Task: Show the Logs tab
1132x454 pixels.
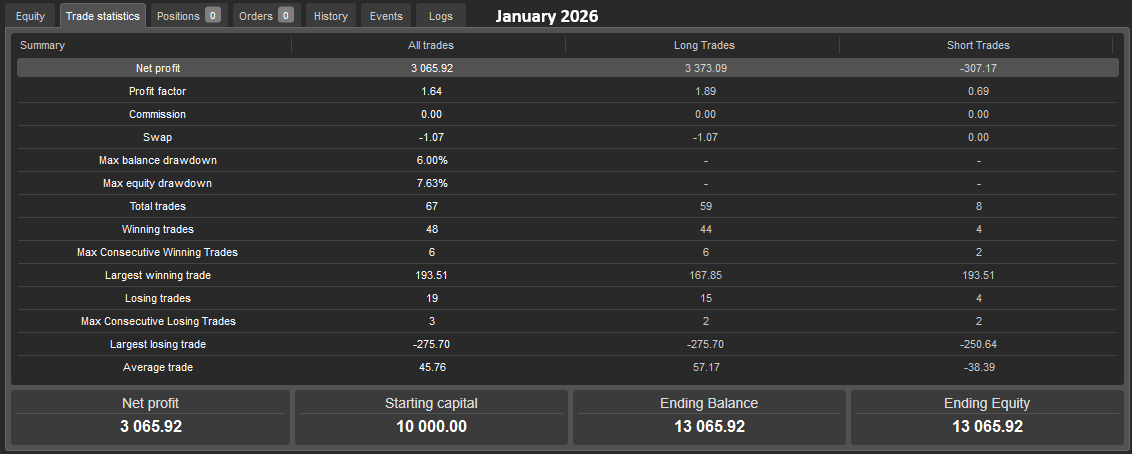Action: (440, 16)
